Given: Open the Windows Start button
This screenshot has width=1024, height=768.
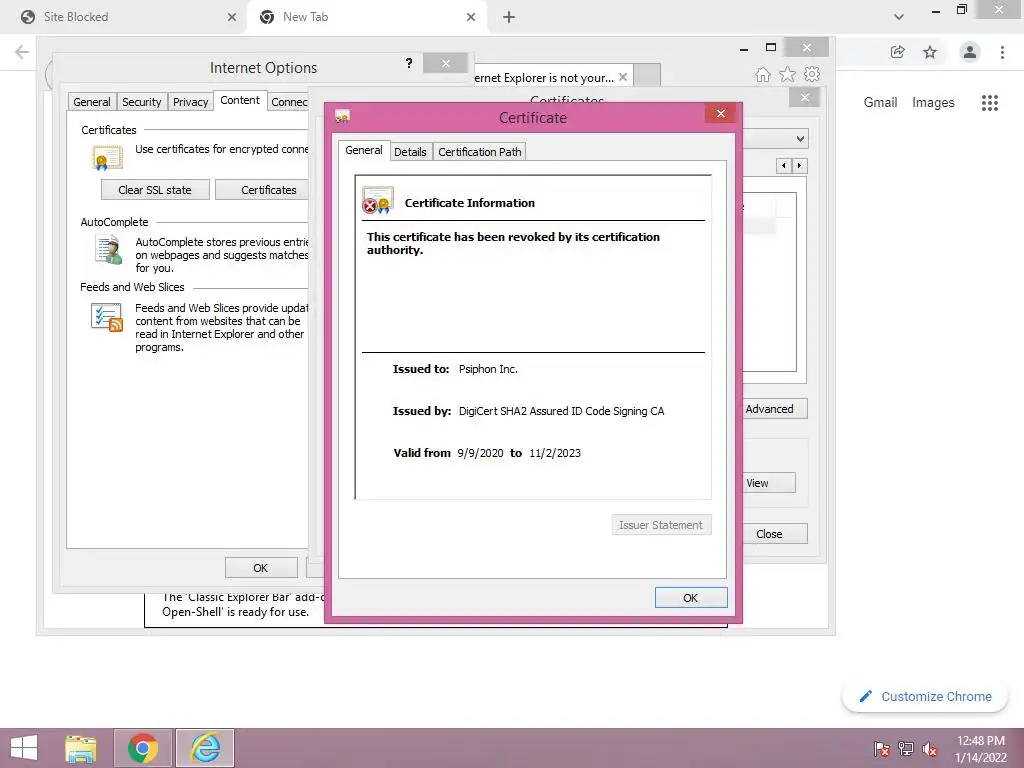Looking at the screenshot, I should 24,748.
